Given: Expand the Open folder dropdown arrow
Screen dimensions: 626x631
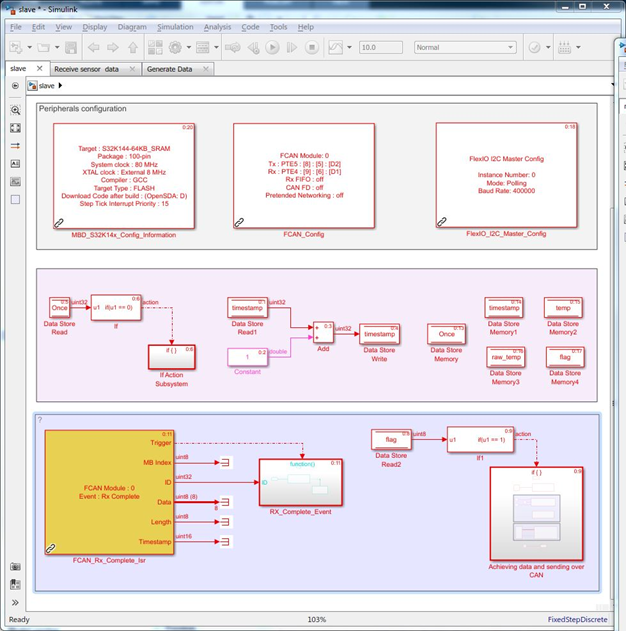Looking at the screenshot, I should click(x=57, y=47).
